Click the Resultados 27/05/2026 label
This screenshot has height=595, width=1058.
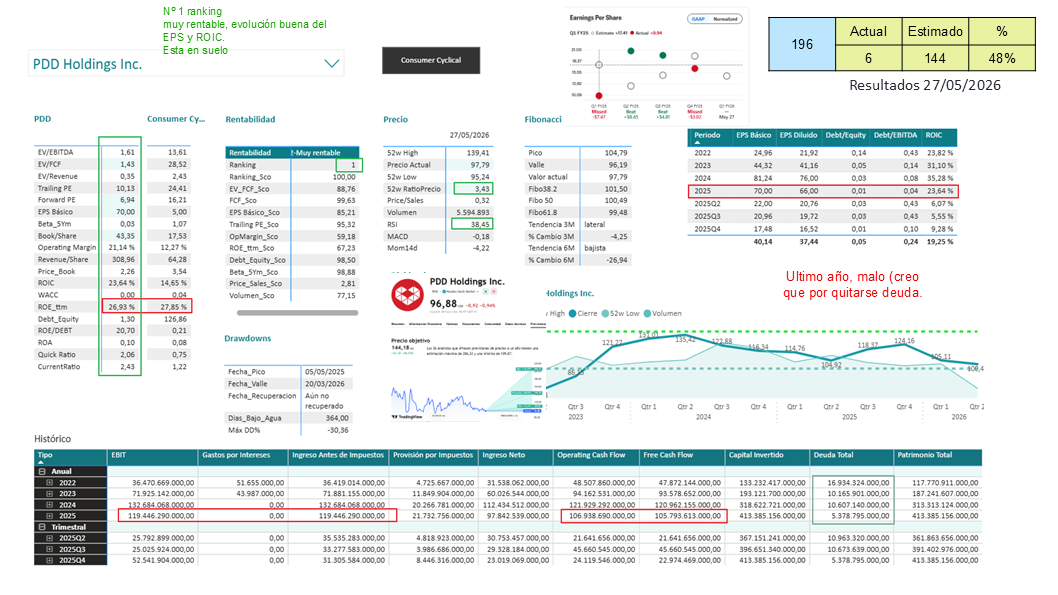(x=924, y=85)
